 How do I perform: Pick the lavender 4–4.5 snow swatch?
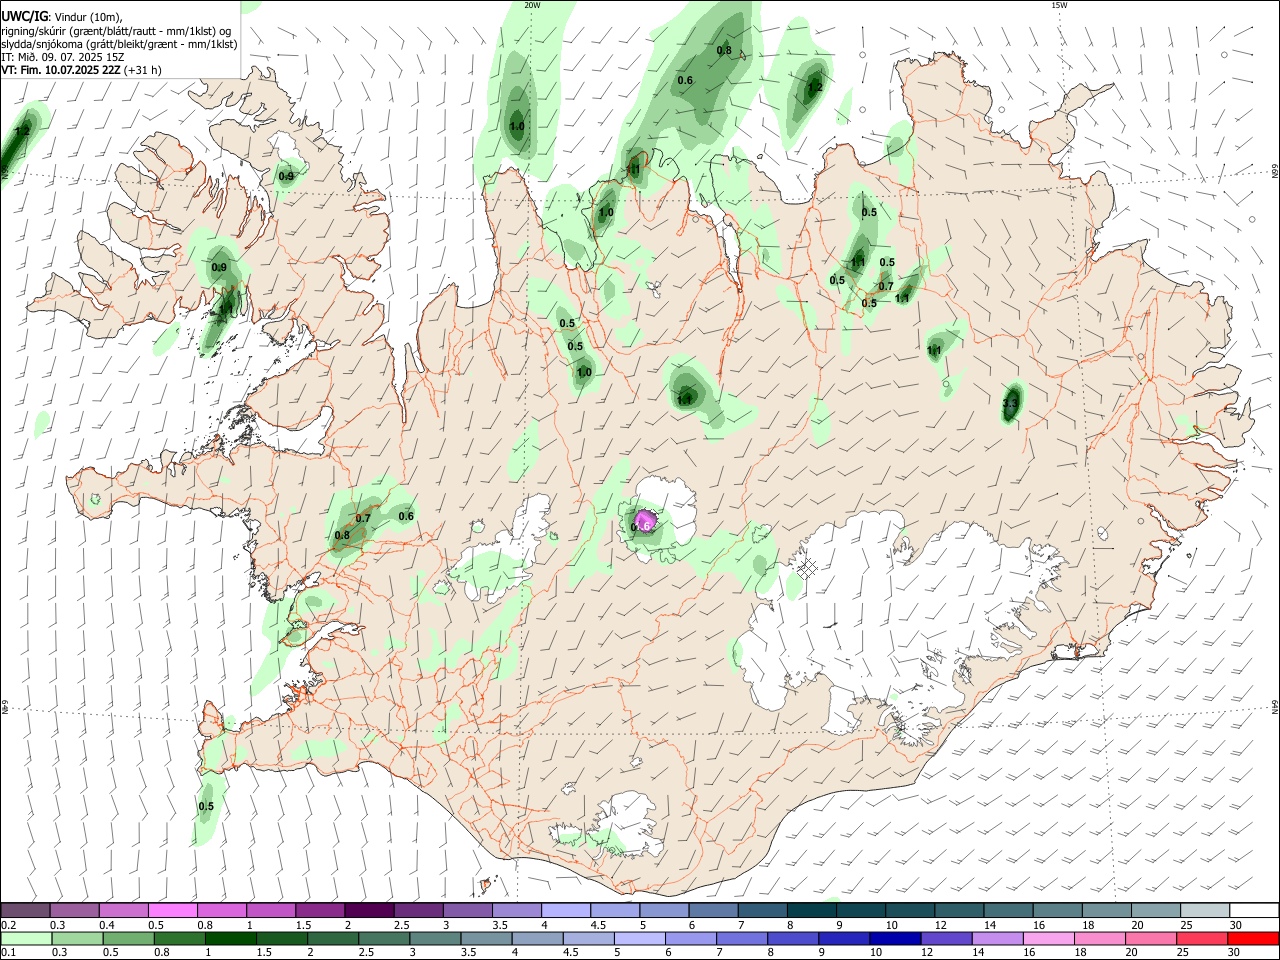pos(566,911)
